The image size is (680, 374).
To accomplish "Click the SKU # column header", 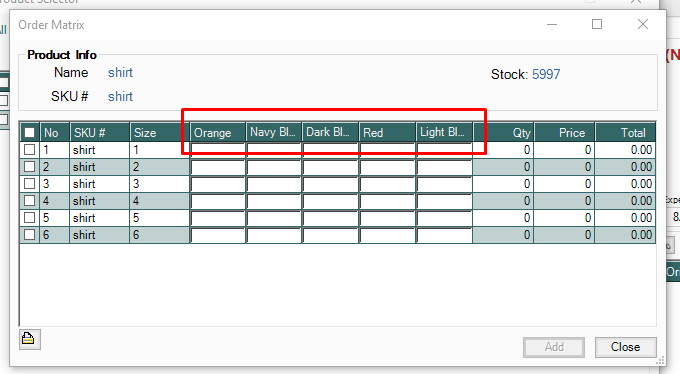I will click(100, 132).
